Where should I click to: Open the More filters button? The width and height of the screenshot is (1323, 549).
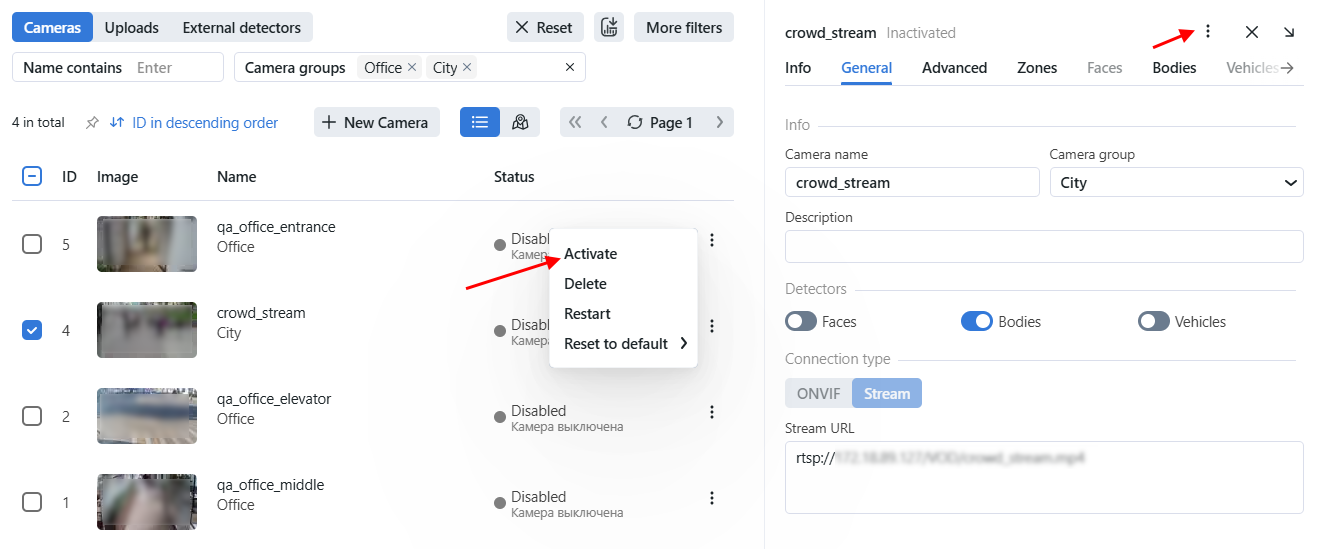pos(683,28)
